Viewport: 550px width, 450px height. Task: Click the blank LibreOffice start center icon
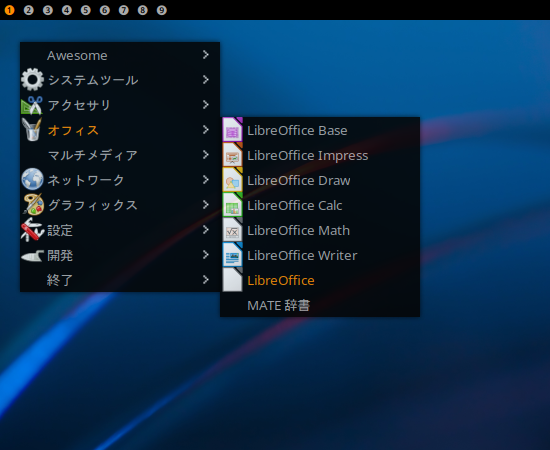click(233, 280)
